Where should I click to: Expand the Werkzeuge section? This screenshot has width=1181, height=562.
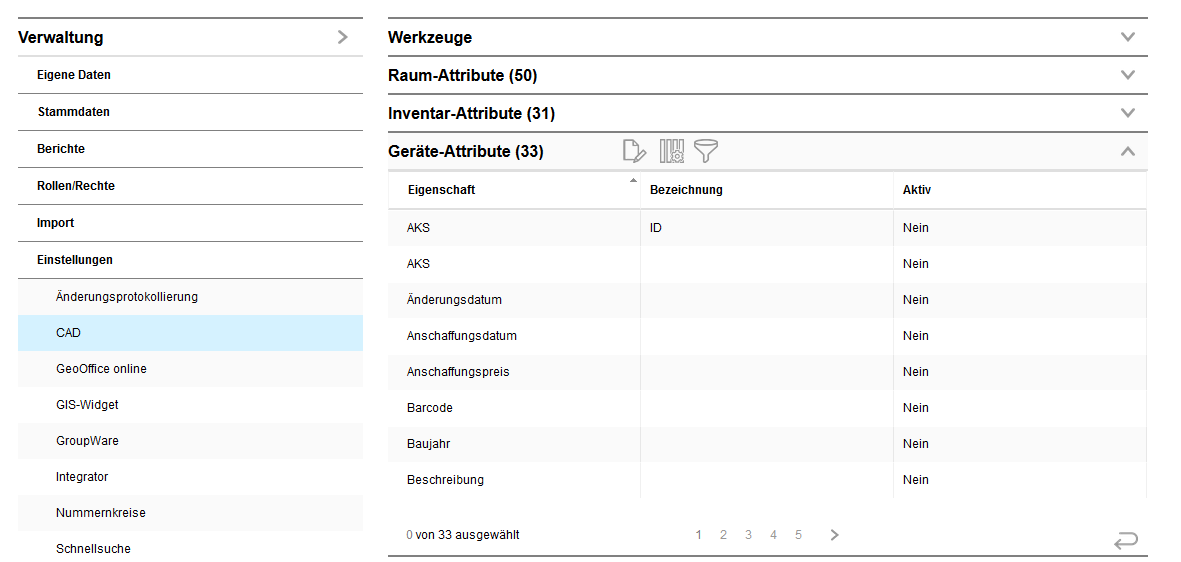point(1128,38)
